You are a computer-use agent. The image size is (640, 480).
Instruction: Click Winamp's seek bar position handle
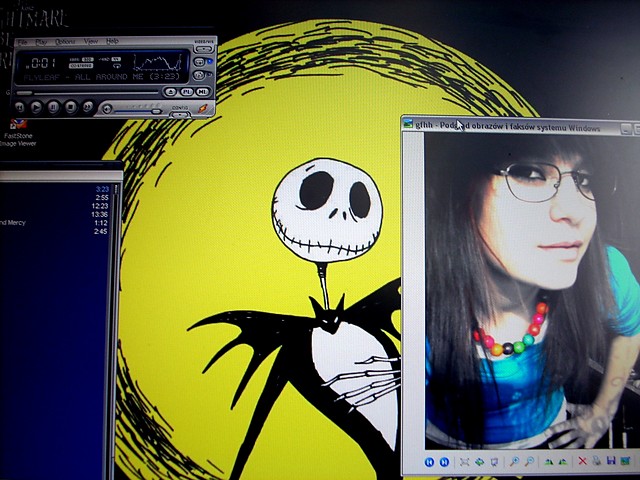[x=24, y=93]
